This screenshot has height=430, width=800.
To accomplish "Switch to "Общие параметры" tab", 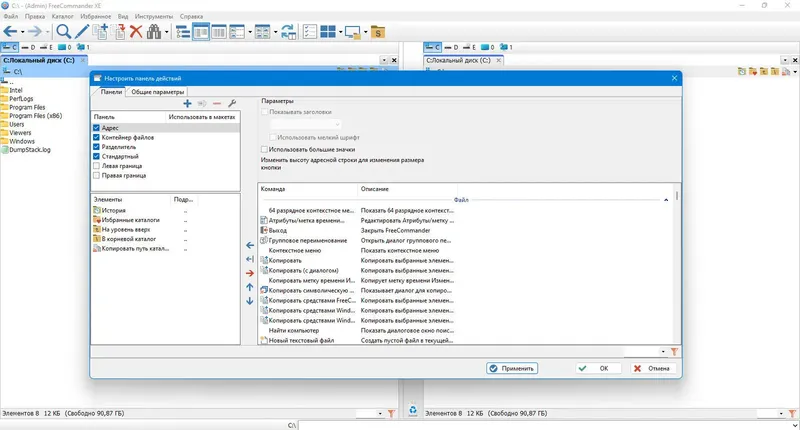I will tap(158, 92).
